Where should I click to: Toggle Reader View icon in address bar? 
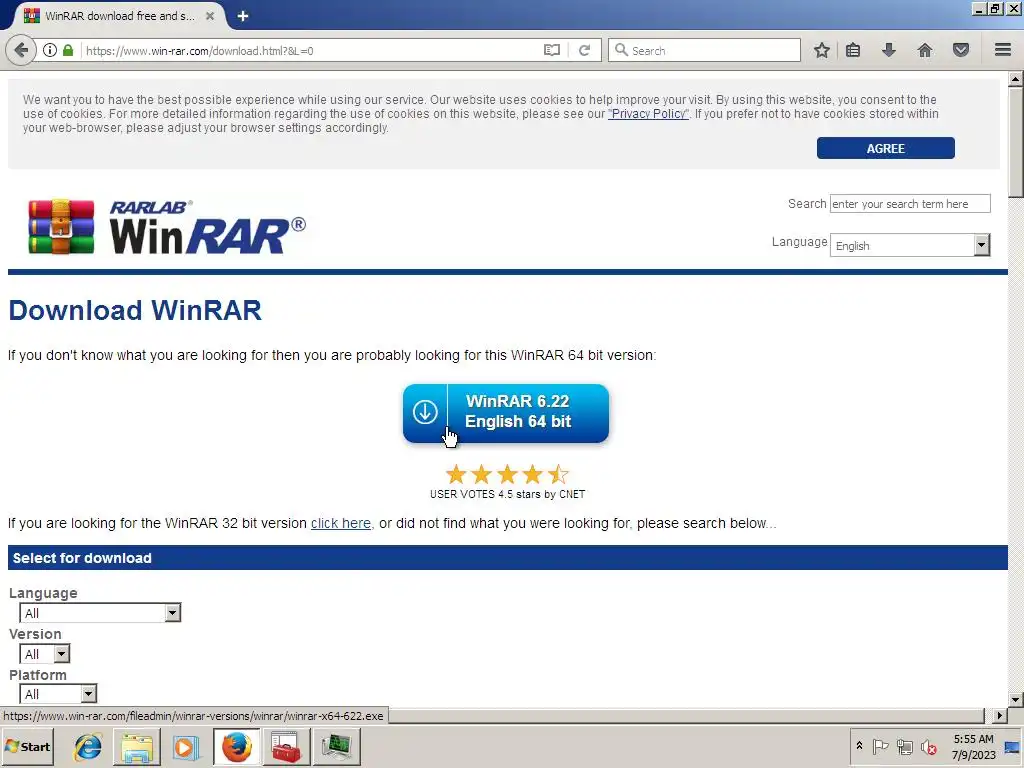point(552,50)
